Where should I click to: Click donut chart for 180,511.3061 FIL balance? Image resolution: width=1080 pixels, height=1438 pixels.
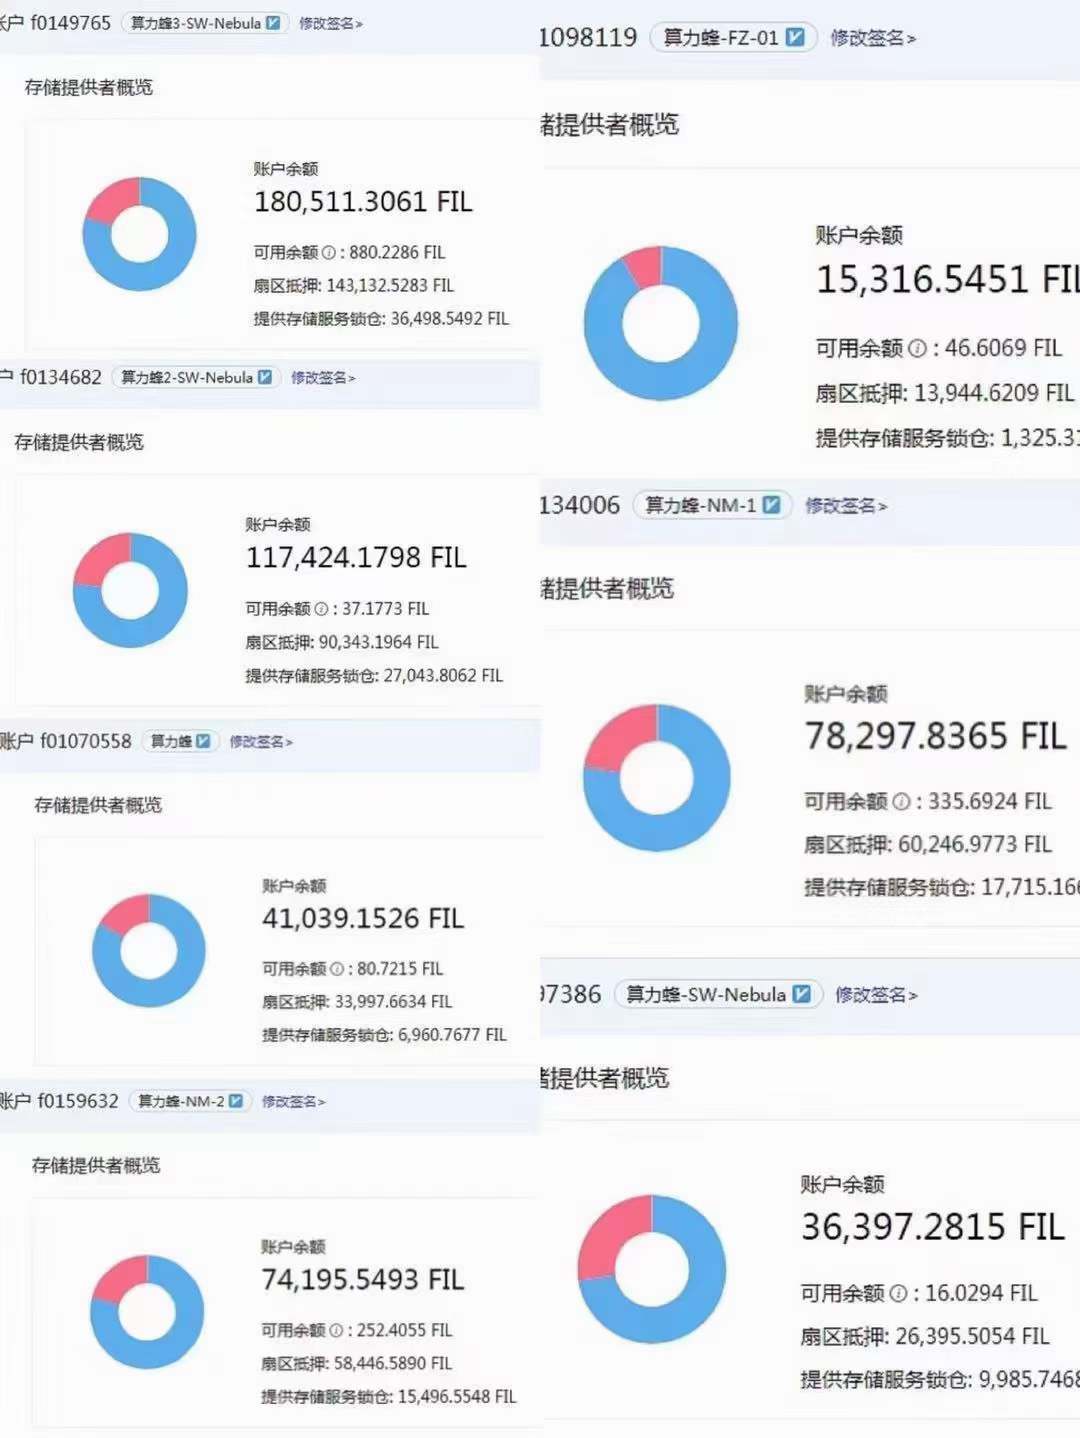click(140, 234)
